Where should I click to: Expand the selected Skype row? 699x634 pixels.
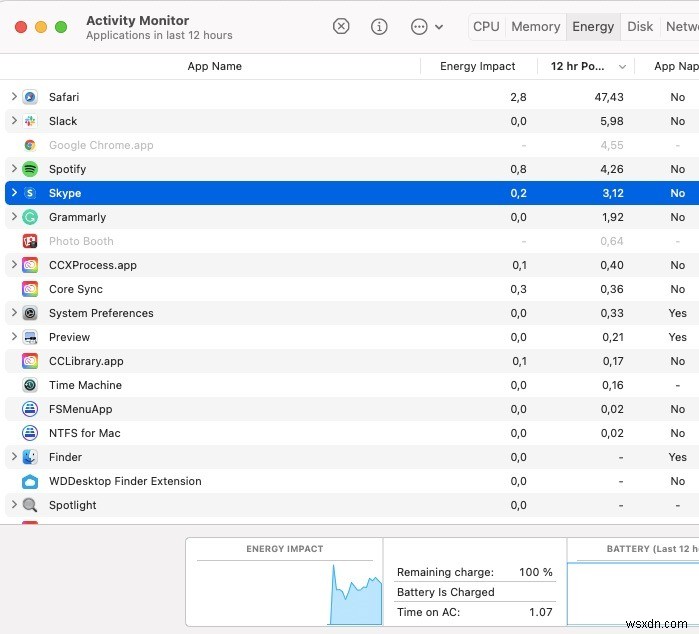[14, 193]
